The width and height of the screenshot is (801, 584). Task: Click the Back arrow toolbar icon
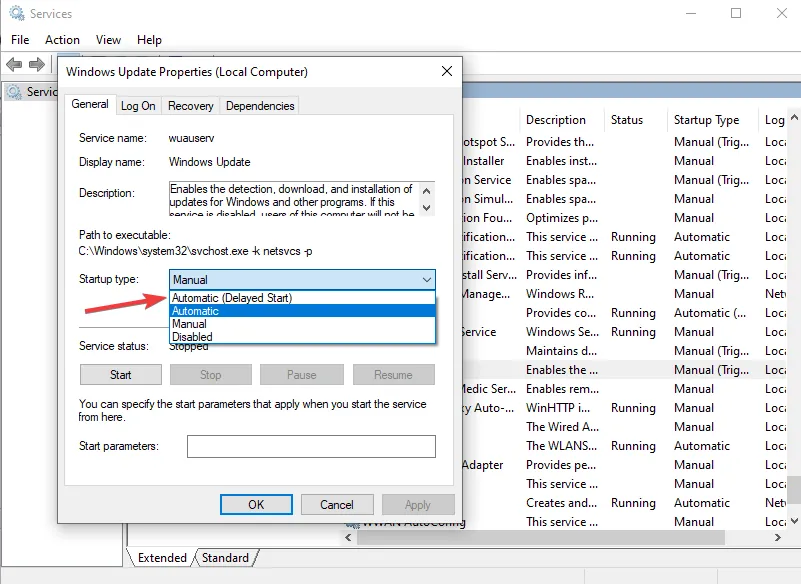pyautogui.click(x=15, y=64)
